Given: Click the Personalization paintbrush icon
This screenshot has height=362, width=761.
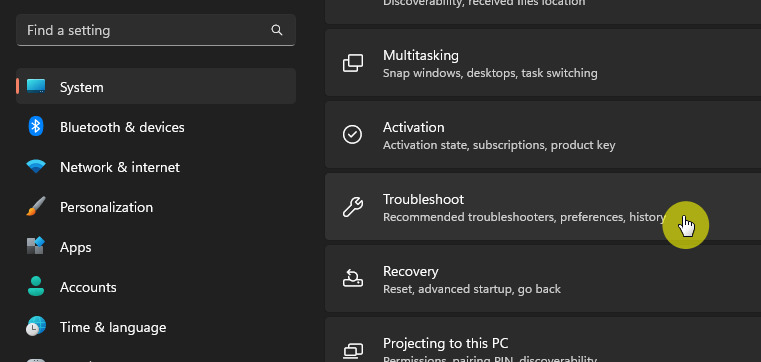Looking at the screenshot, I should [36, 207].
